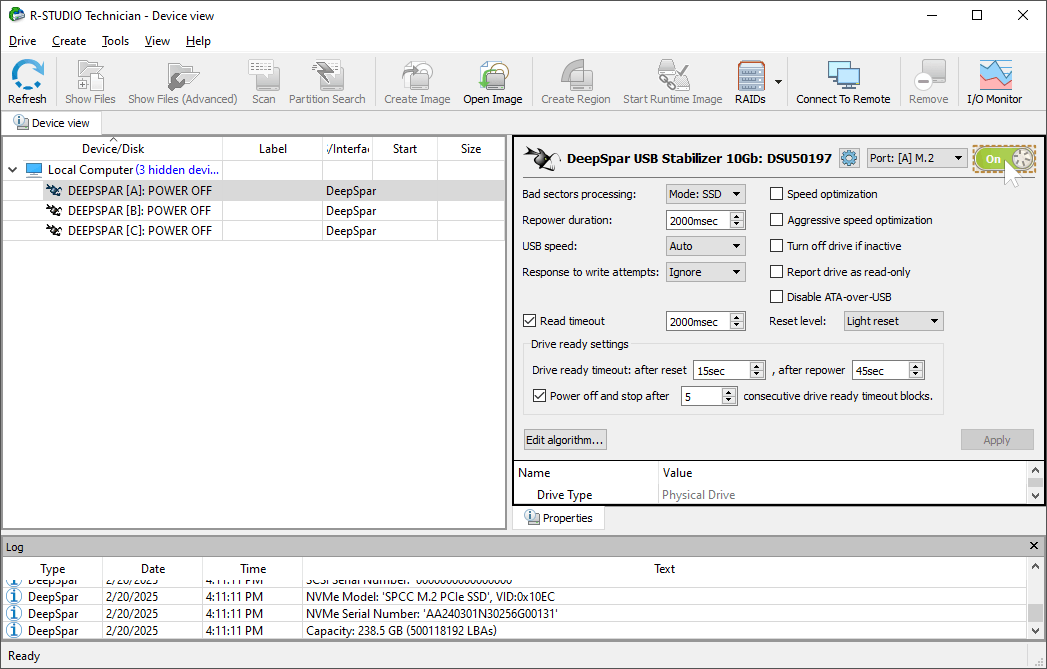
Task: Open Response to write attempts dropdown
Action: pyautogui.click(x=706, y=272)
